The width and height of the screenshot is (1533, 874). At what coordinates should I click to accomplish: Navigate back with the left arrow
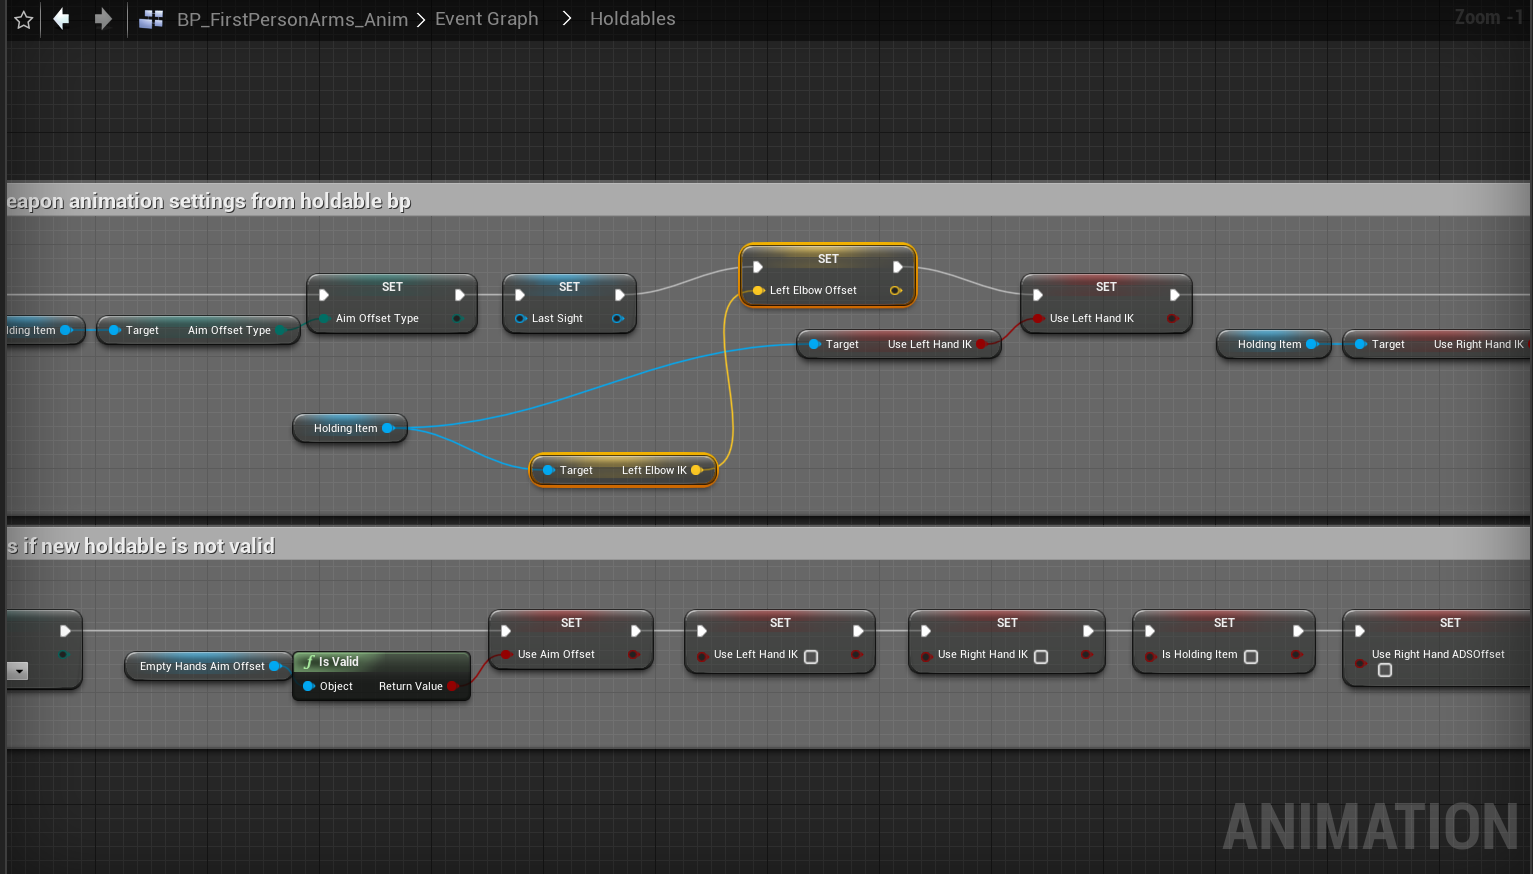(62, 19)
